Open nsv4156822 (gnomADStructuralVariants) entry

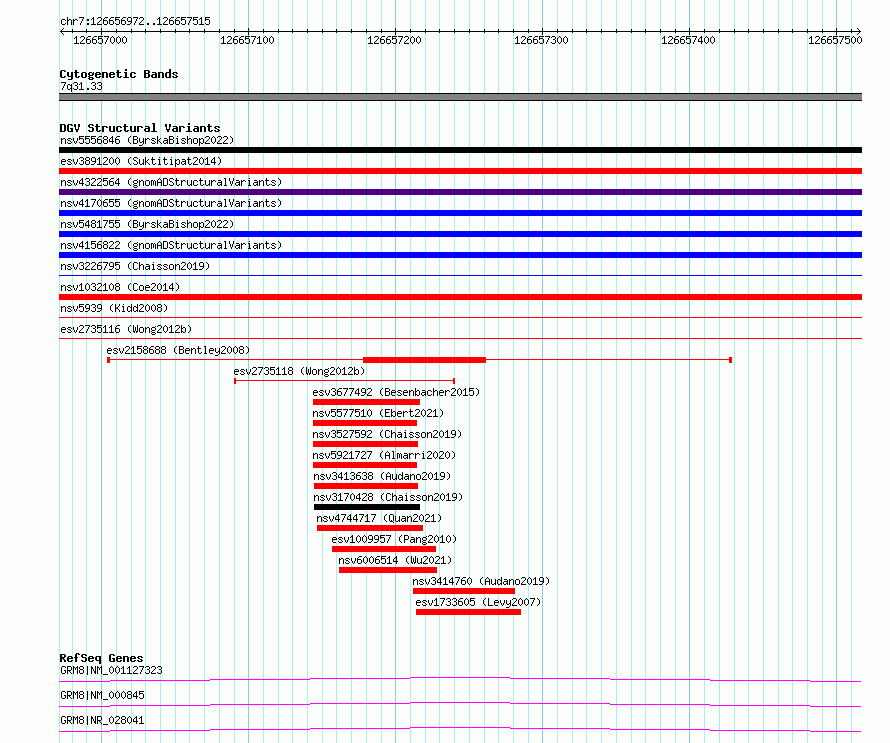click(x=171, y=245)
